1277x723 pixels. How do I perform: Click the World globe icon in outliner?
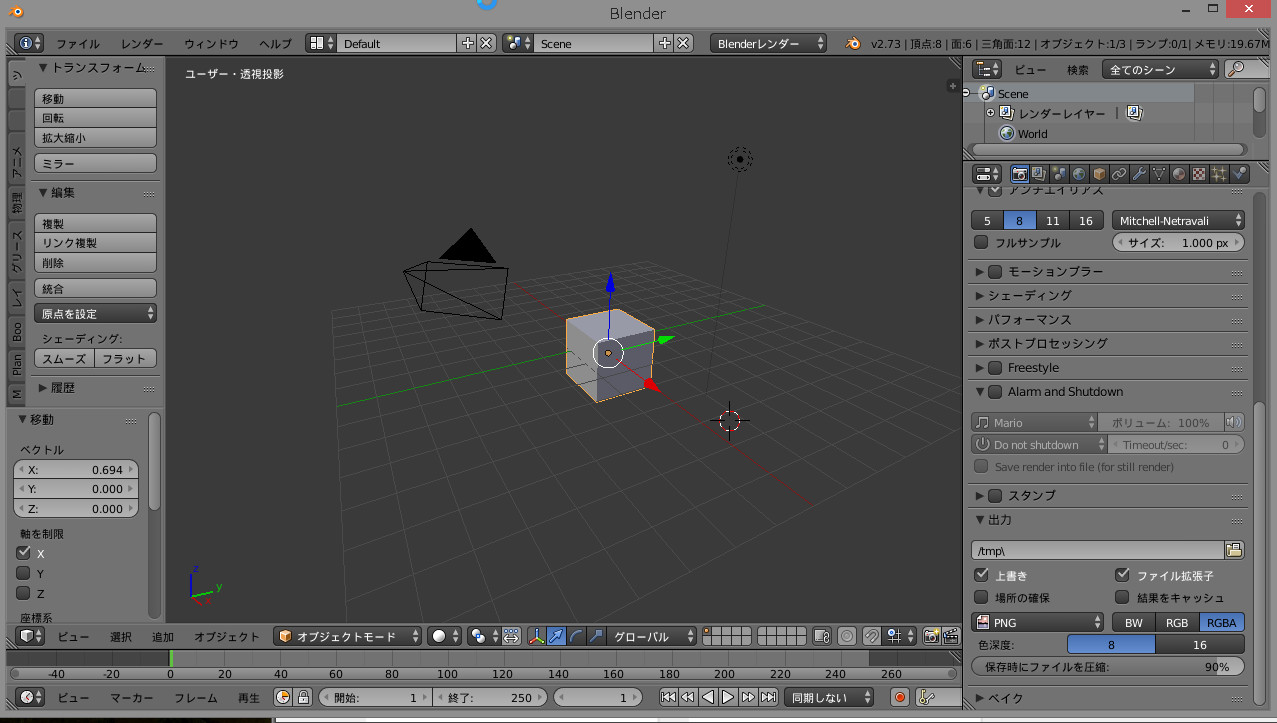coord(1007,133)
